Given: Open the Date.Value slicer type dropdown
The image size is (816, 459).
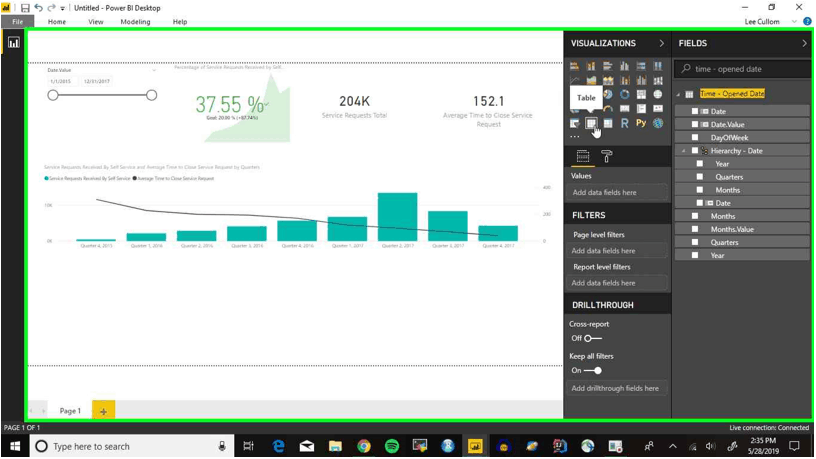Looking at the screenshot, I should pos(154,70).
